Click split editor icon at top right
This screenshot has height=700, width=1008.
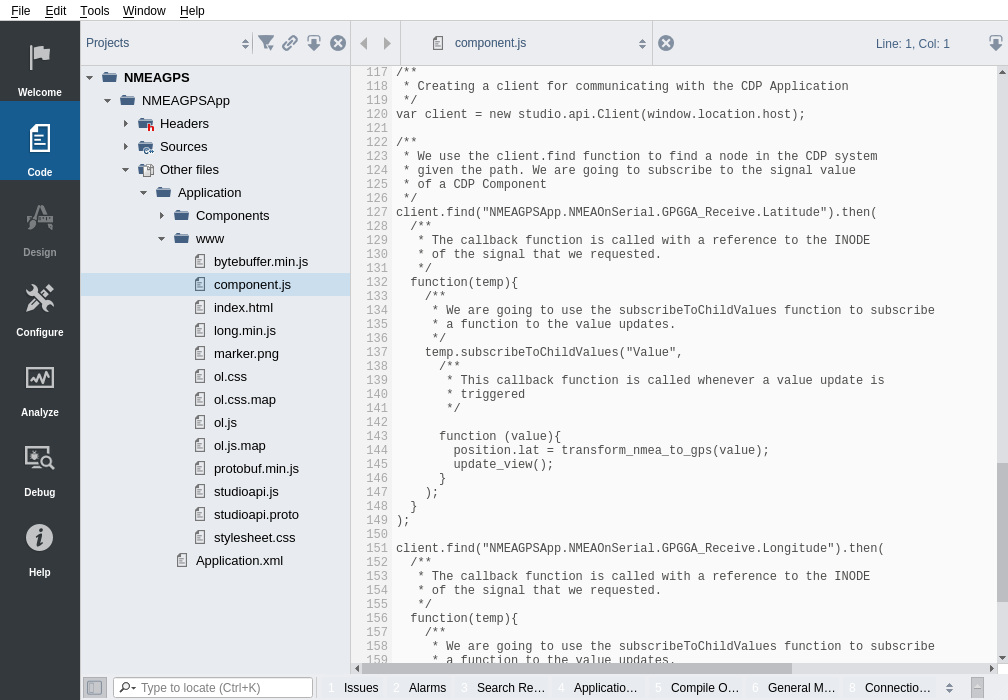(x=995, y=43)
